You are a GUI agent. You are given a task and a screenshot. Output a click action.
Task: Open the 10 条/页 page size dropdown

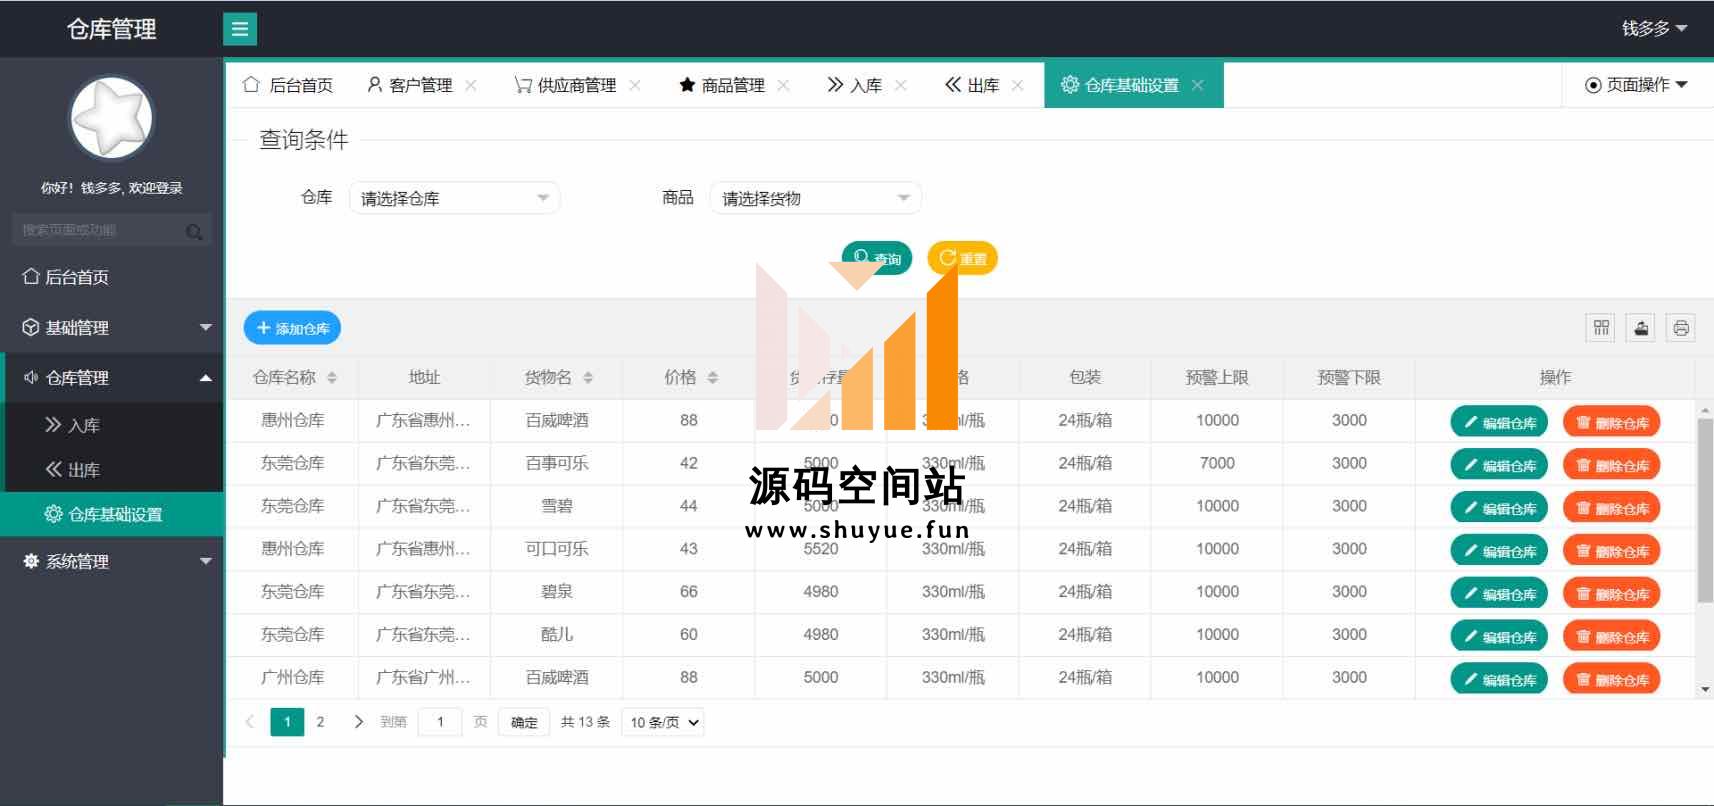662,722
